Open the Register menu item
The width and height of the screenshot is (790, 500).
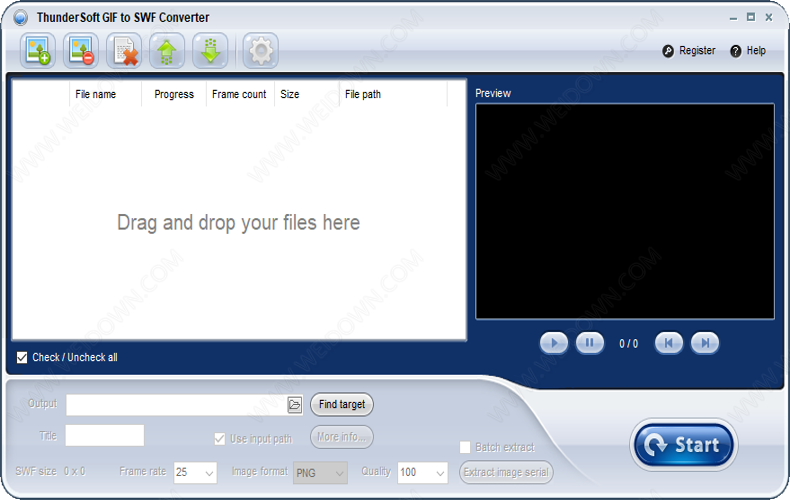click(689, 51)
